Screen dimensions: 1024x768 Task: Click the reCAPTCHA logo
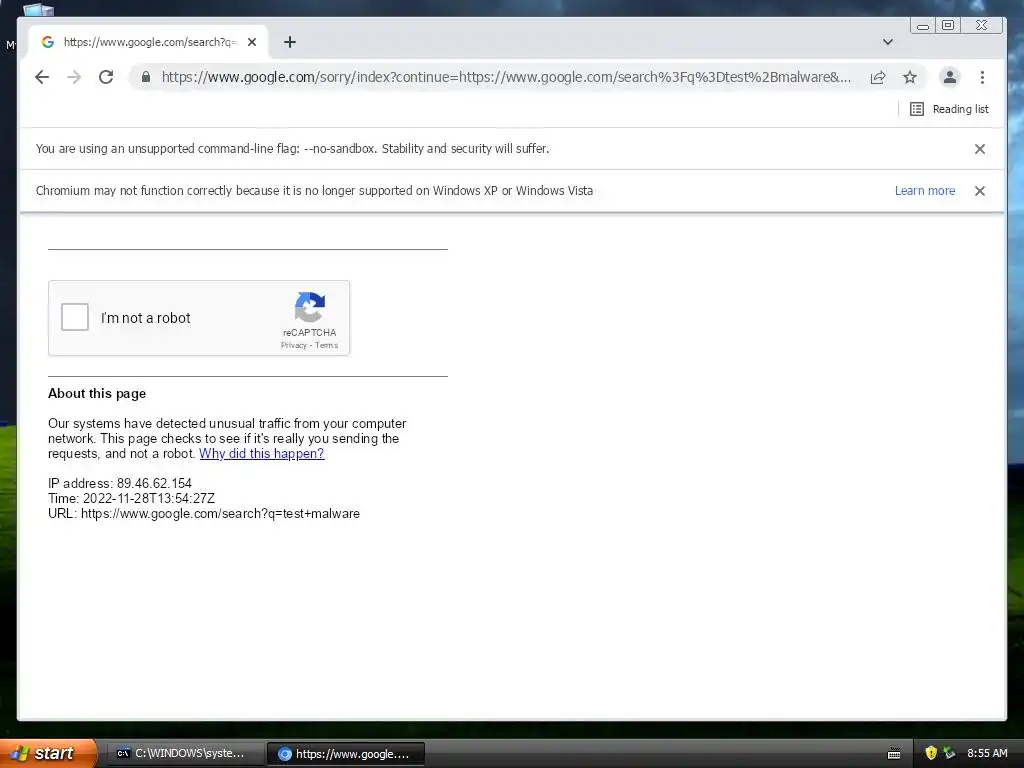pyautogui.click(x=310, y=307)
